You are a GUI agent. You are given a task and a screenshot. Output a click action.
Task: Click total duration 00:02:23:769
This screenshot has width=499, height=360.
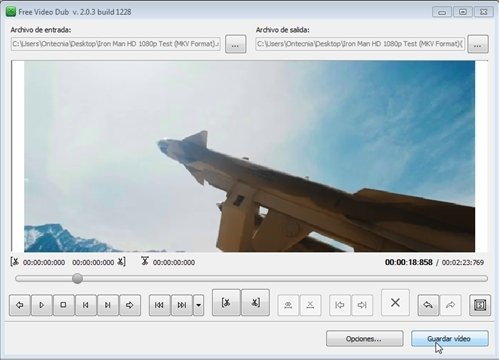pyautogui.click(x=463, y=262)
